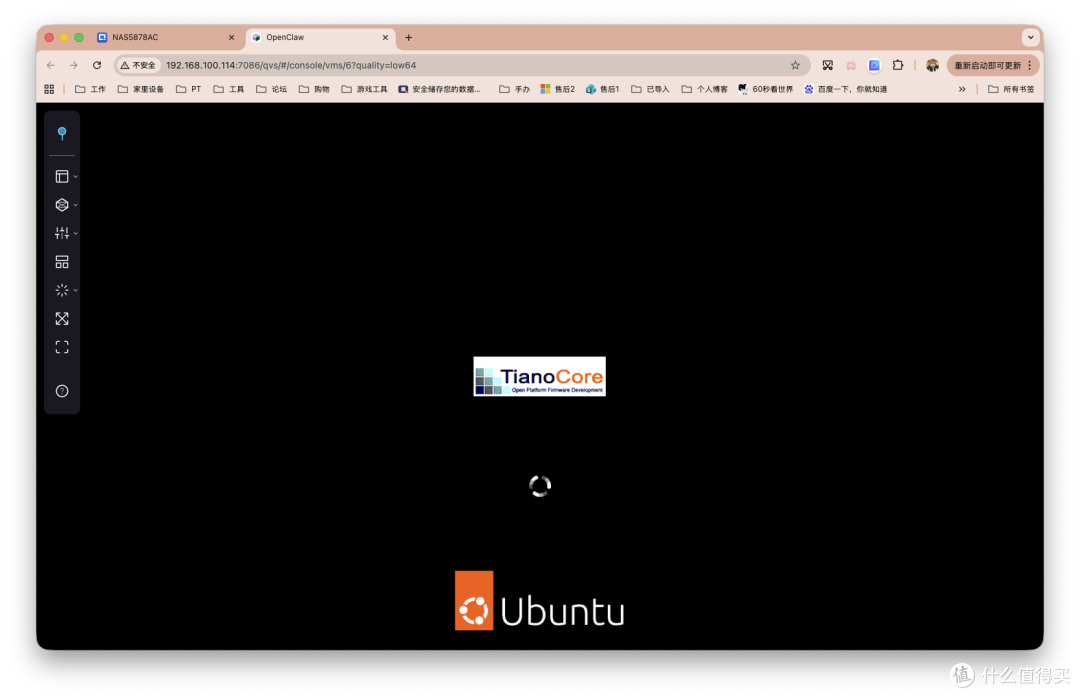
Task: Click the 重新启动即可更新 button
Action: pos(987,65)
